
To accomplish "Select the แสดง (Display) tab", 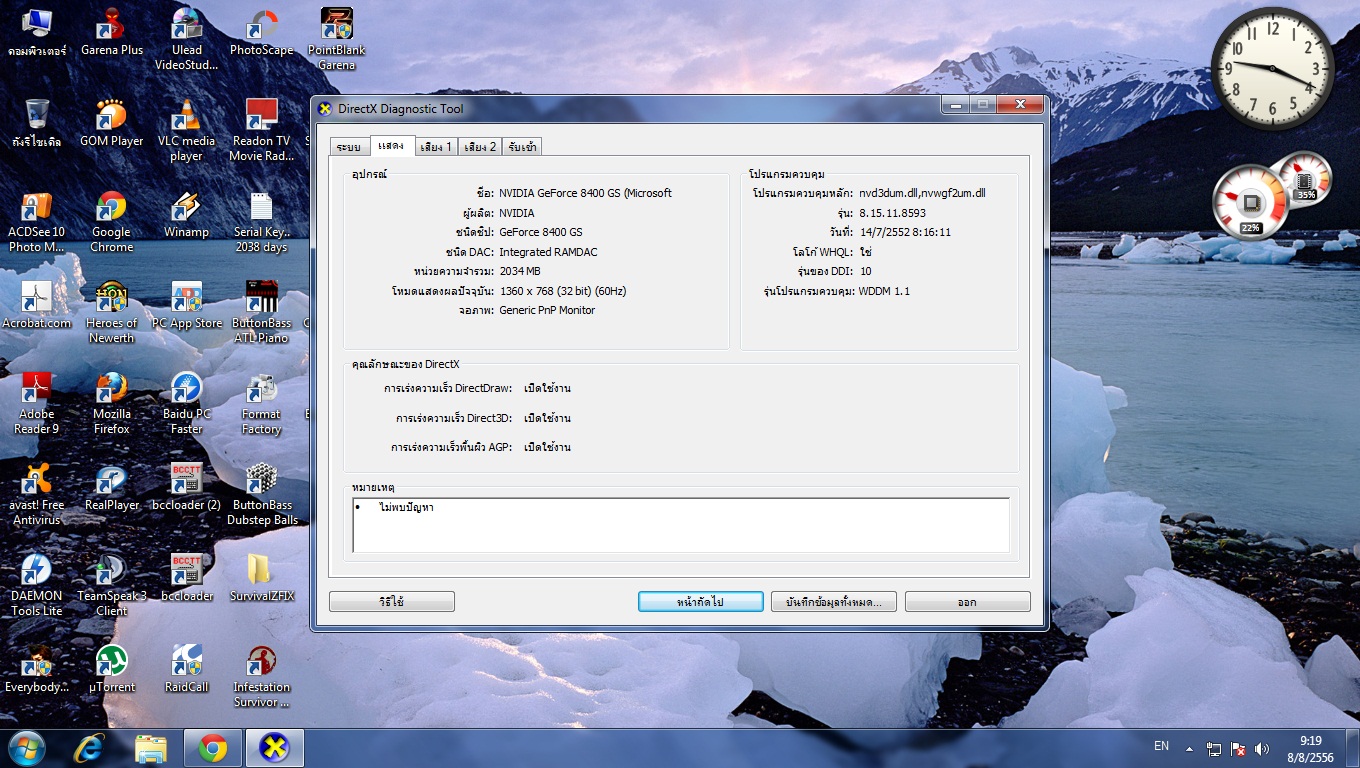I will click(x=391, y=146).
